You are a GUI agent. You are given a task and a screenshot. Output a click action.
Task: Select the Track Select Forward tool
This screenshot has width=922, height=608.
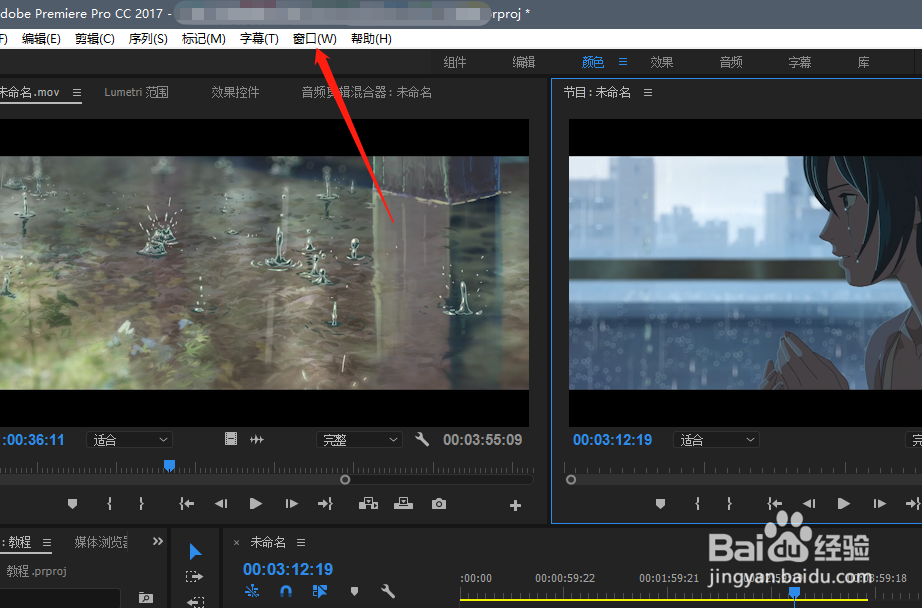click(194, 577)
